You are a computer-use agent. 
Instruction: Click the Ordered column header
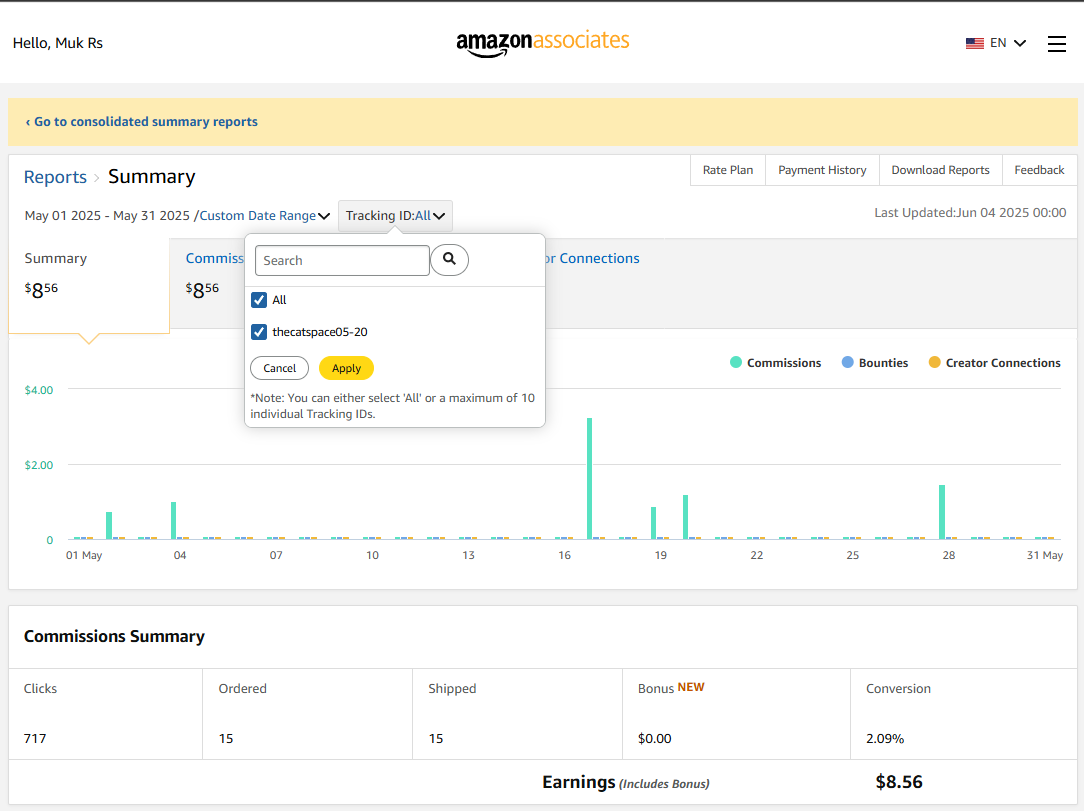point(243,689)
